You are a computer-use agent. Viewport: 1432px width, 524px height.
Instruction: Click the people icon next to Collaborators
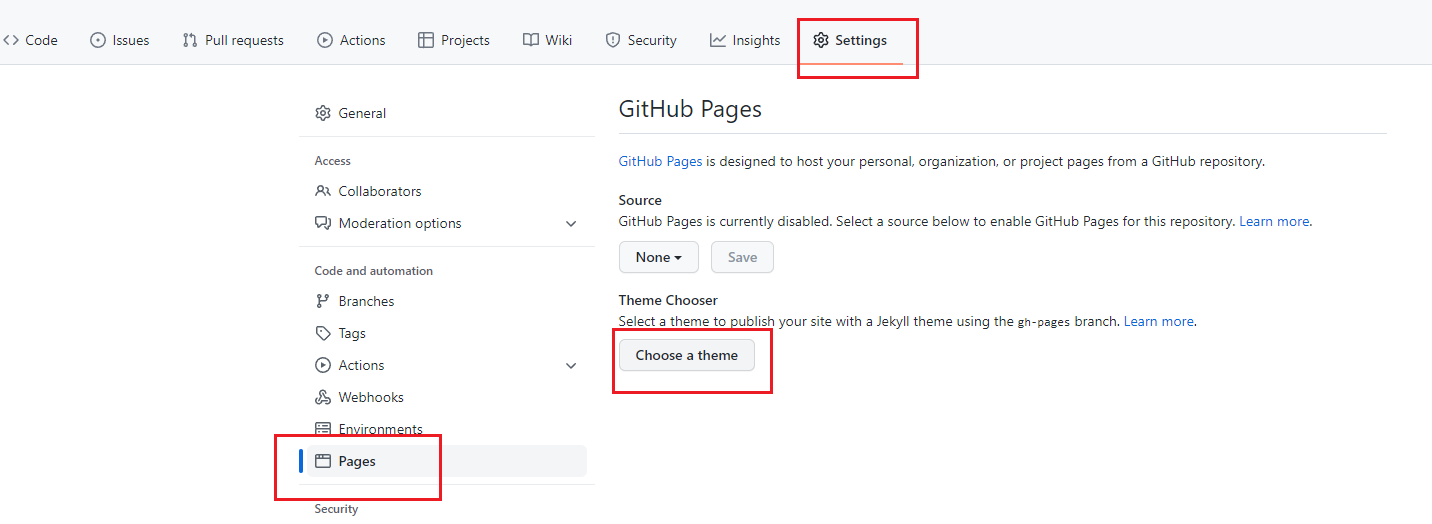point(323,191)
